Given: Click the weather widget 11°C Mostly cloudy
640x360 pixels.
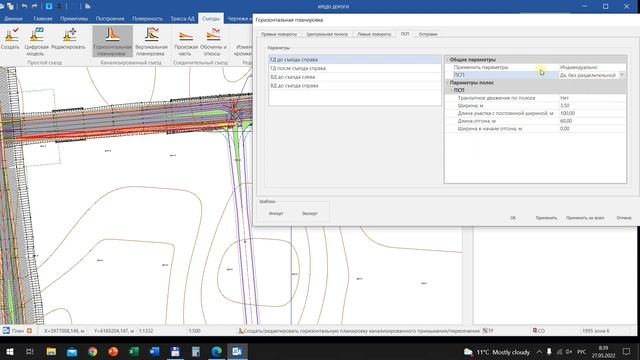Looking at the screenshot, I should click(x=497, y=352).
